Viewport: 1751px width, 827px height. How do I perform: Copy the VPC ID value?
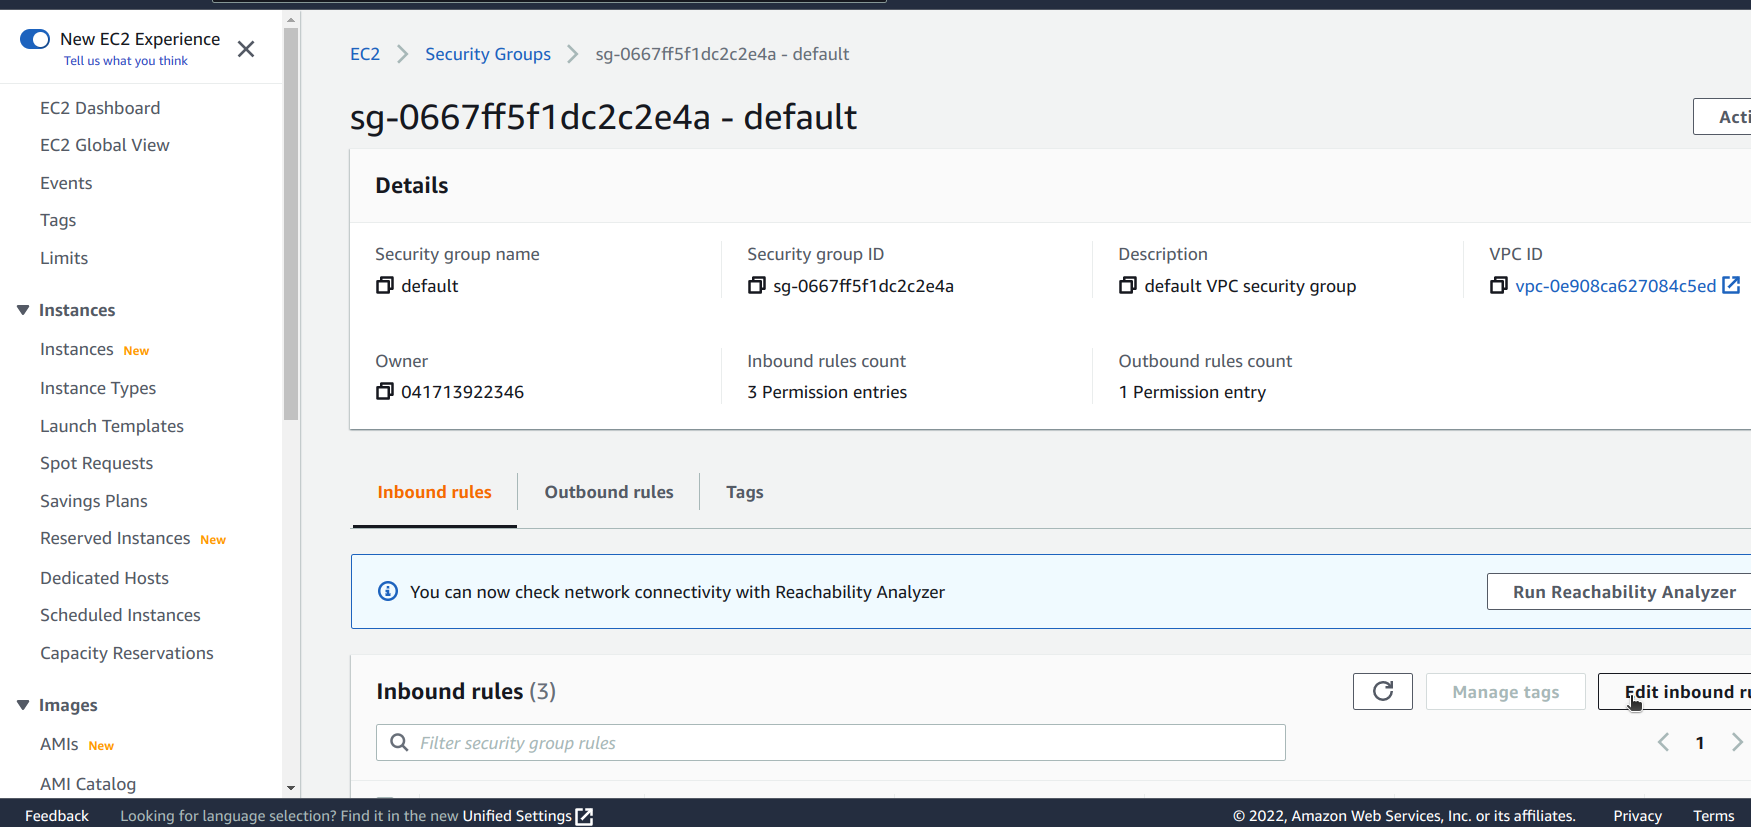tap(1498, 286)
